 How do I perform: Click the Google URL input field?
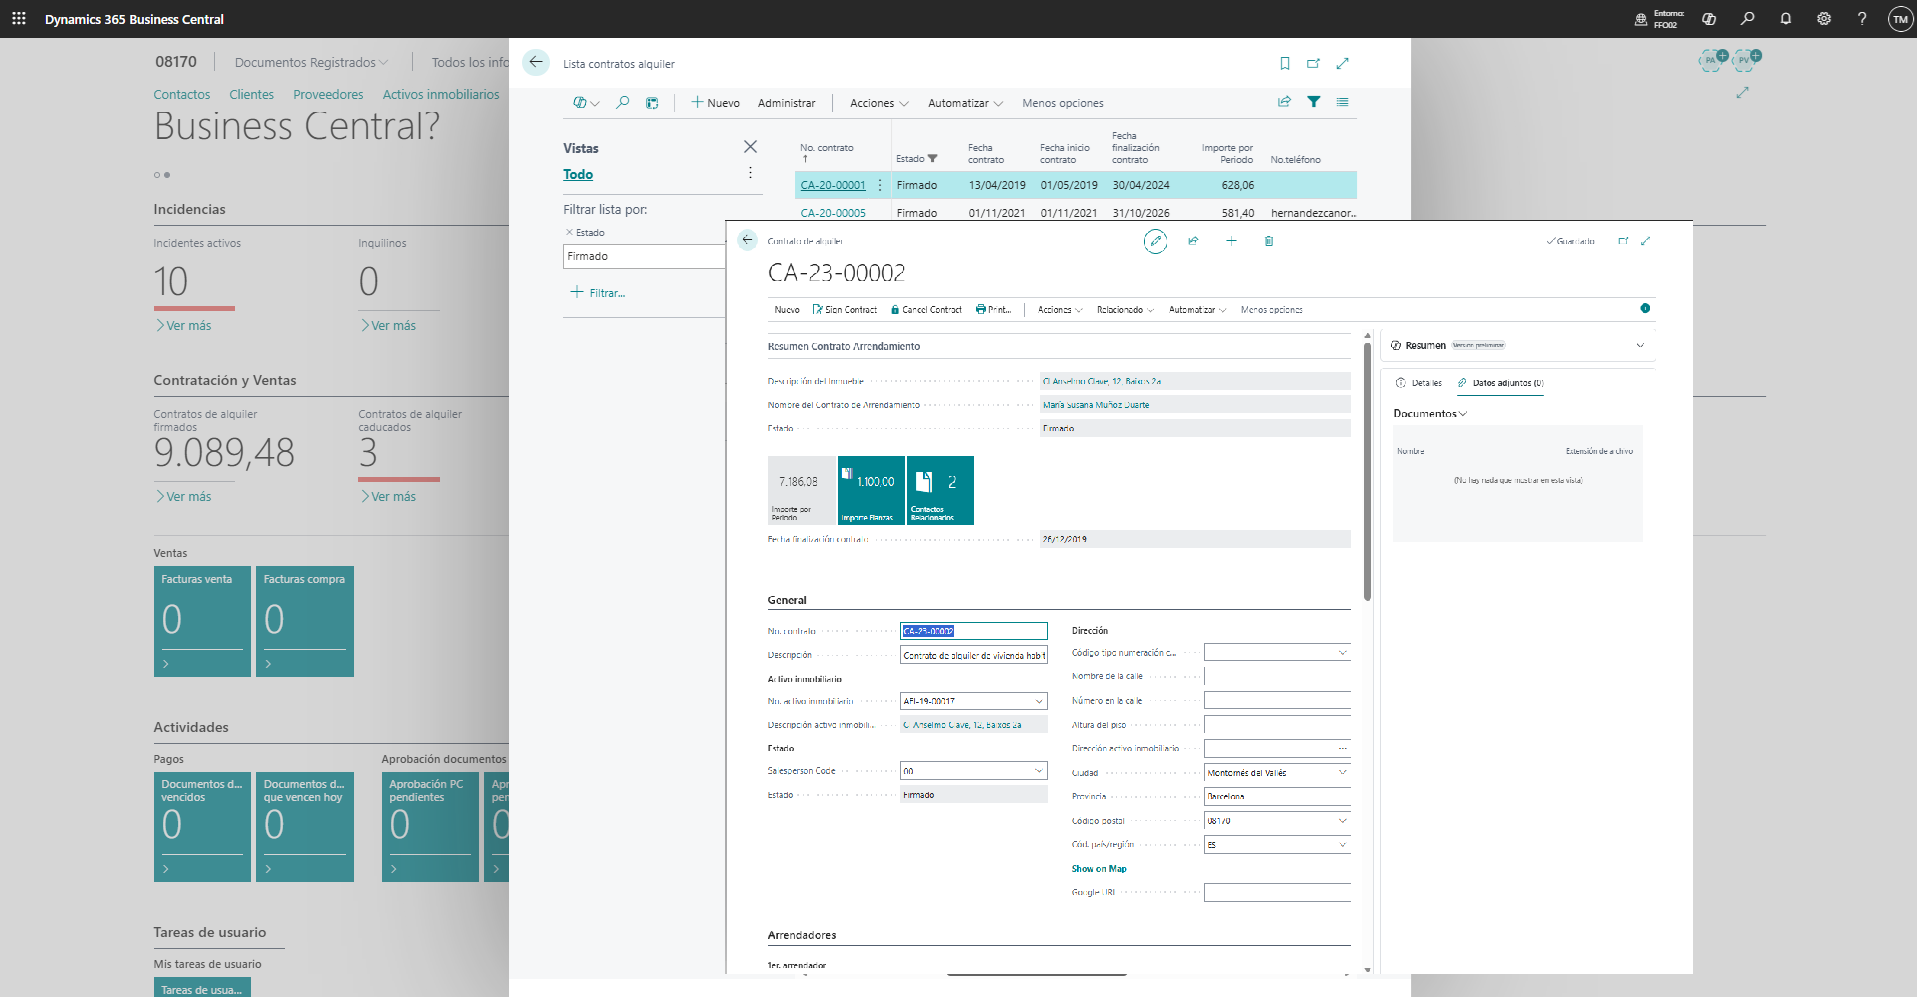click(x=1277, y=892)
